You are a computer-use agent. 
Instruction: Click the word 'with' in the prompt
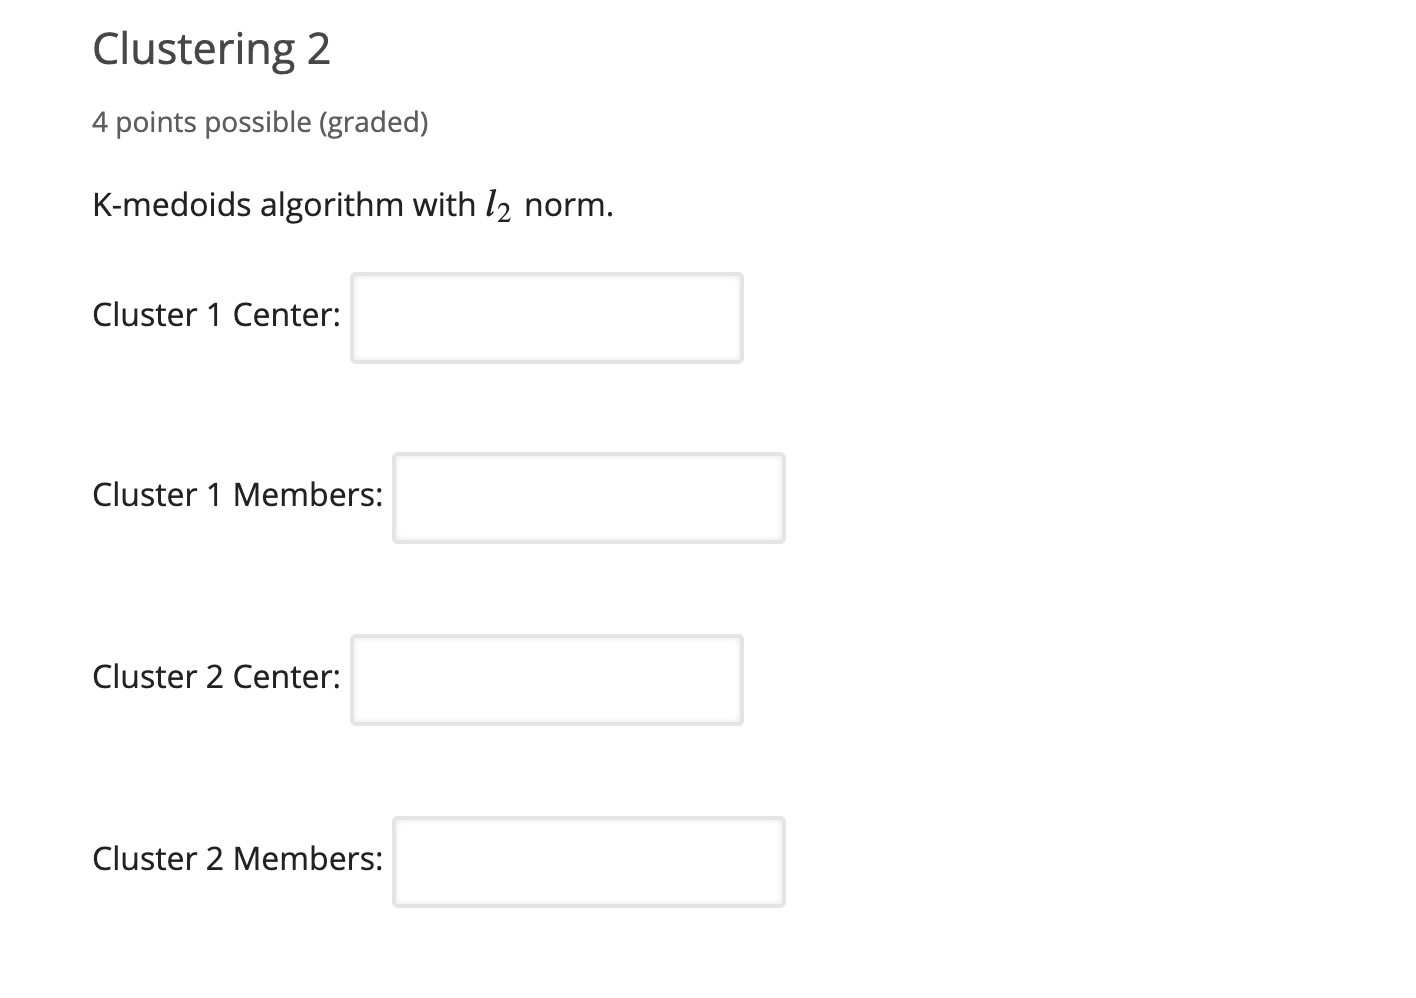tap(443, 205)
